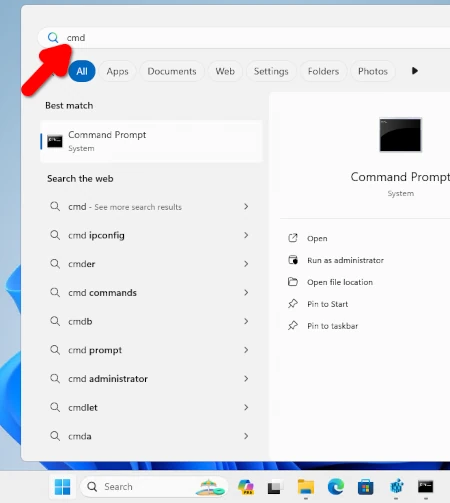This screenshot has height=503, width=450.
Task: Click the Command Prompt icon in best match
Action: click(55, 141)
